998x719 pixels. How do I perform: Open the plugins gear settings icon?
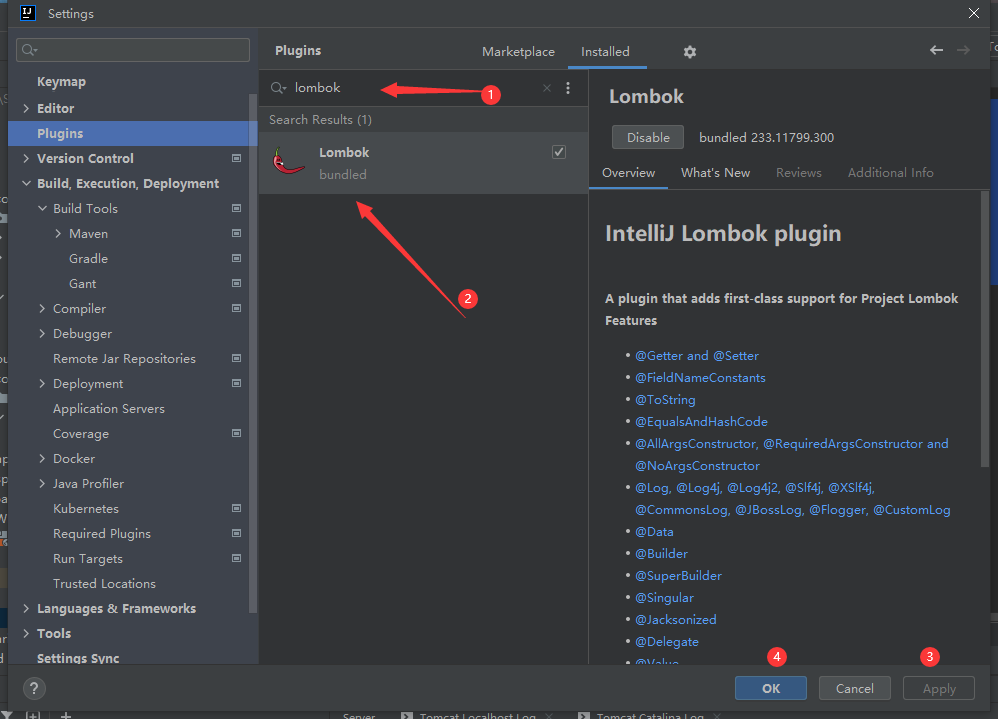(689, 52)
